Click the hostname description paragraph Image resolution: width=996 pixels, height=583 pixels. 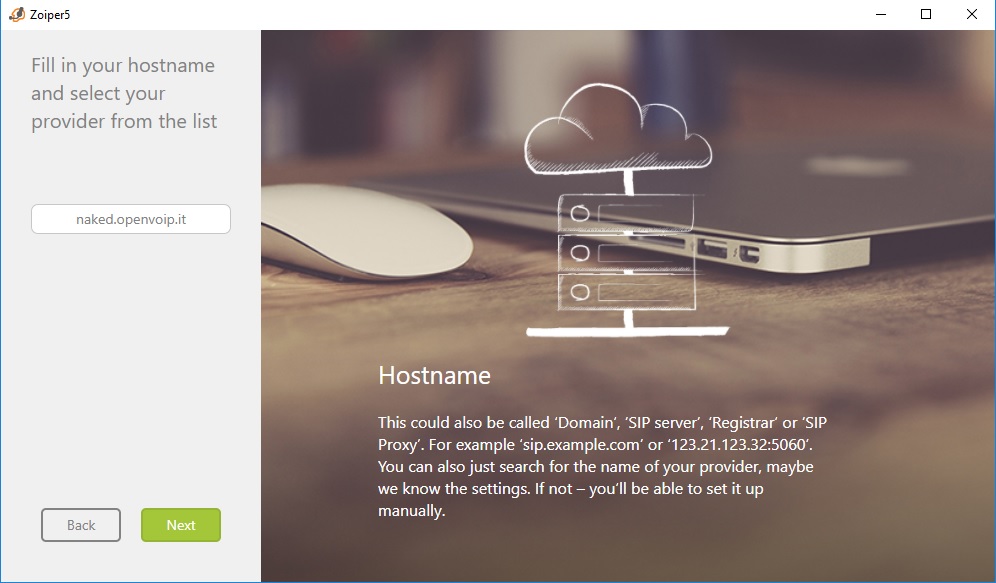pos(603,467)
